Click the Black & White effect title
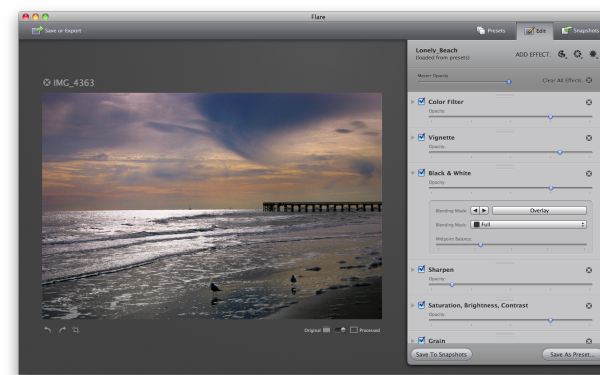The height and width of the screenshot is (375, 600). (x=450, y=173)
